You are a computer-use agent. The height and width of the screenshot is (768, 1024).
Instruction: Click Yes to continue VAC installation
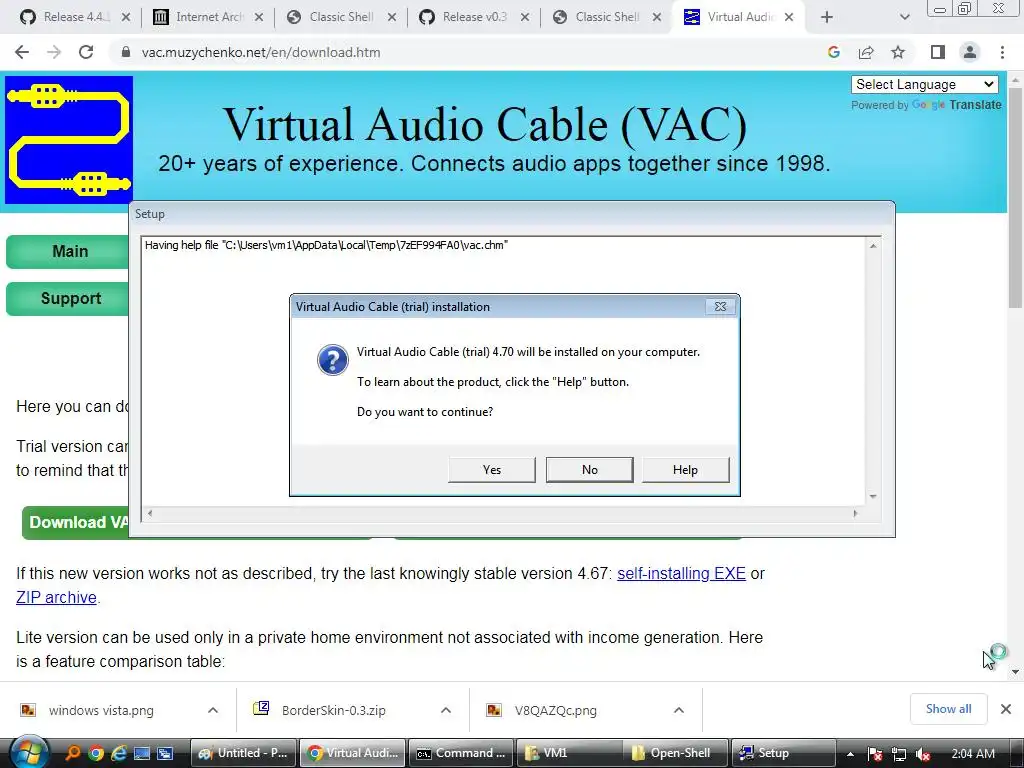(x=492, y=470)
